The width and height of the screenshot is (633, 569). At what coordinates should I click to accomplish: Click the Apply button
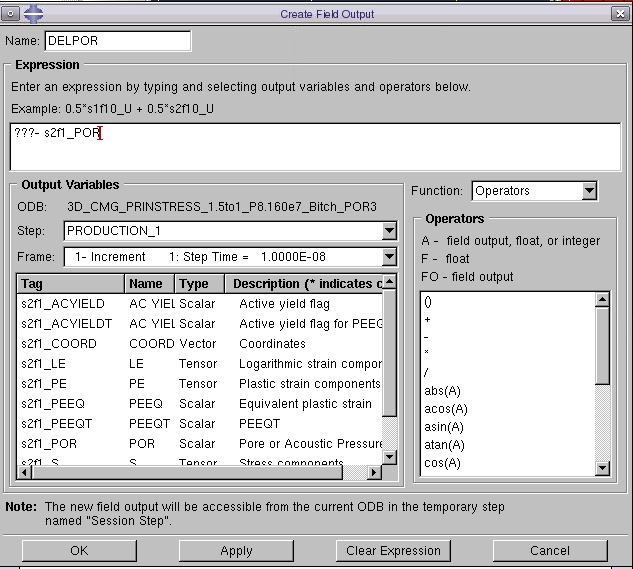(x=236, y=550)
